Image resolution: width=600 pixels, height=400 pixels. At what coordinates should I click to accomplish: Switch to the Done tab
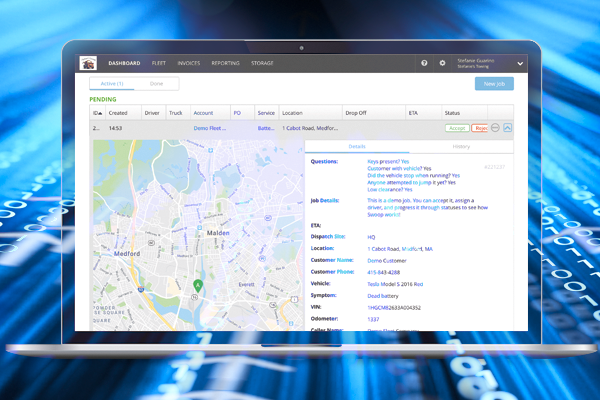[x=156, y=83]
